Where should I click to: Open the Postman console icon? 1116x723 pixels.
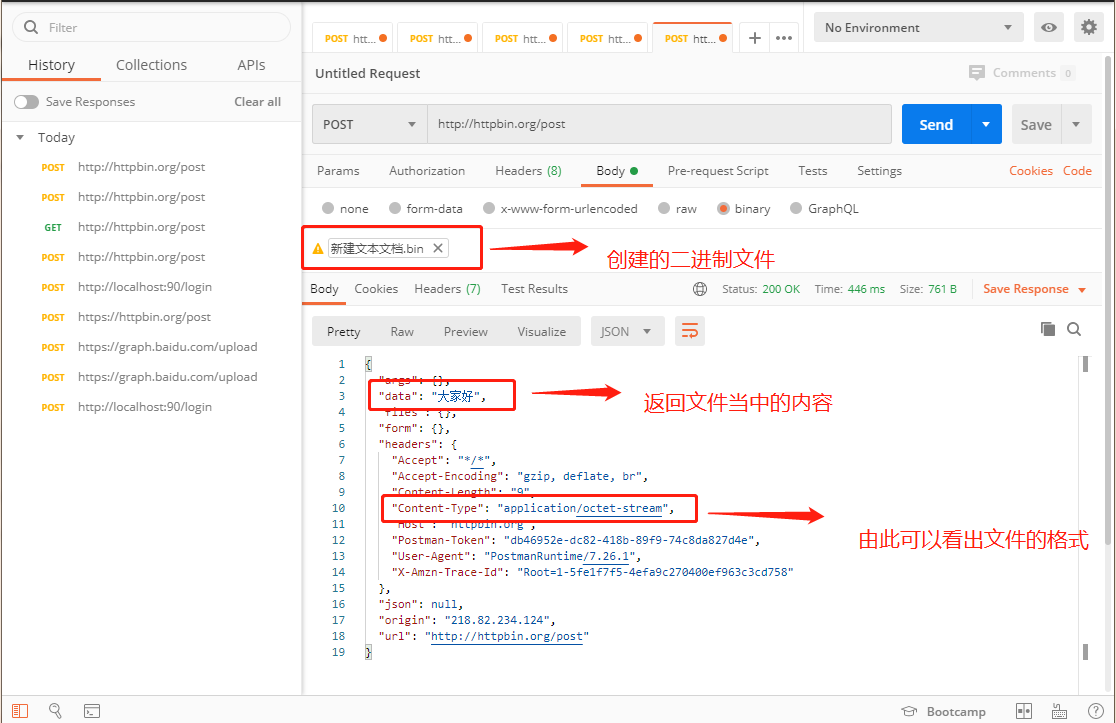pos(92,710)
